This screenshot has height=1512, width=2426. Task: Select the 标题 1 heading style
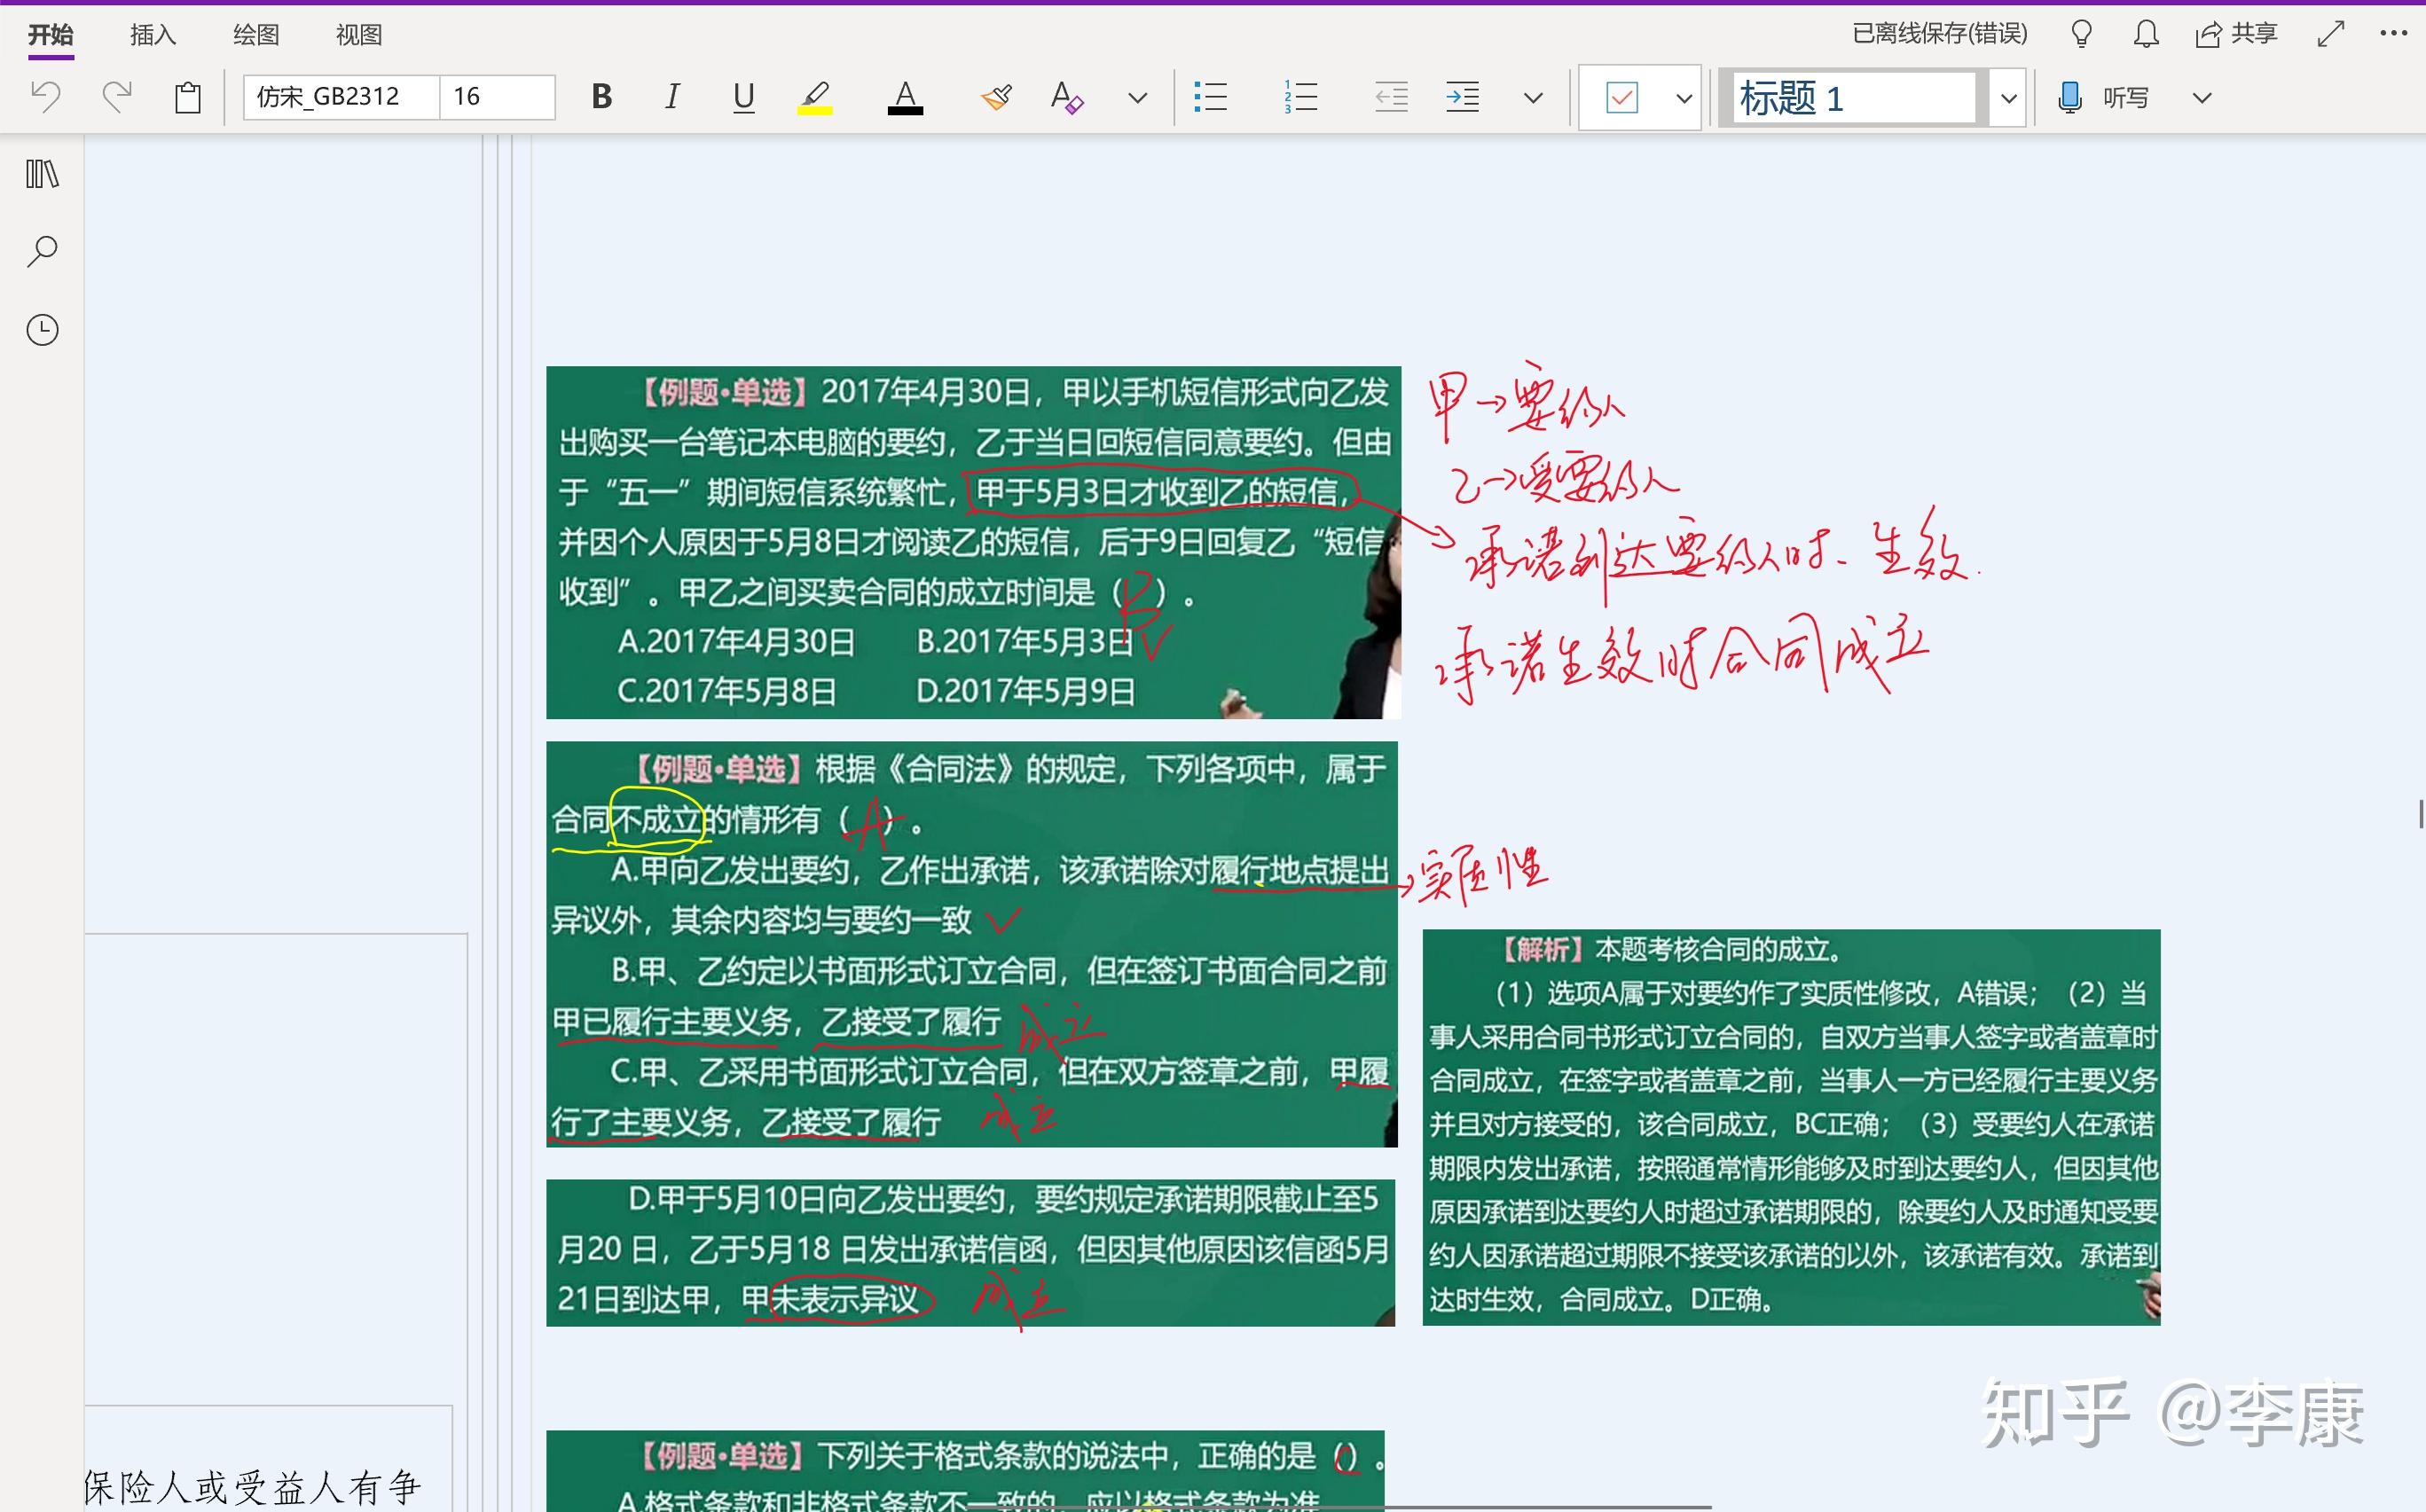pos(1854,98)
